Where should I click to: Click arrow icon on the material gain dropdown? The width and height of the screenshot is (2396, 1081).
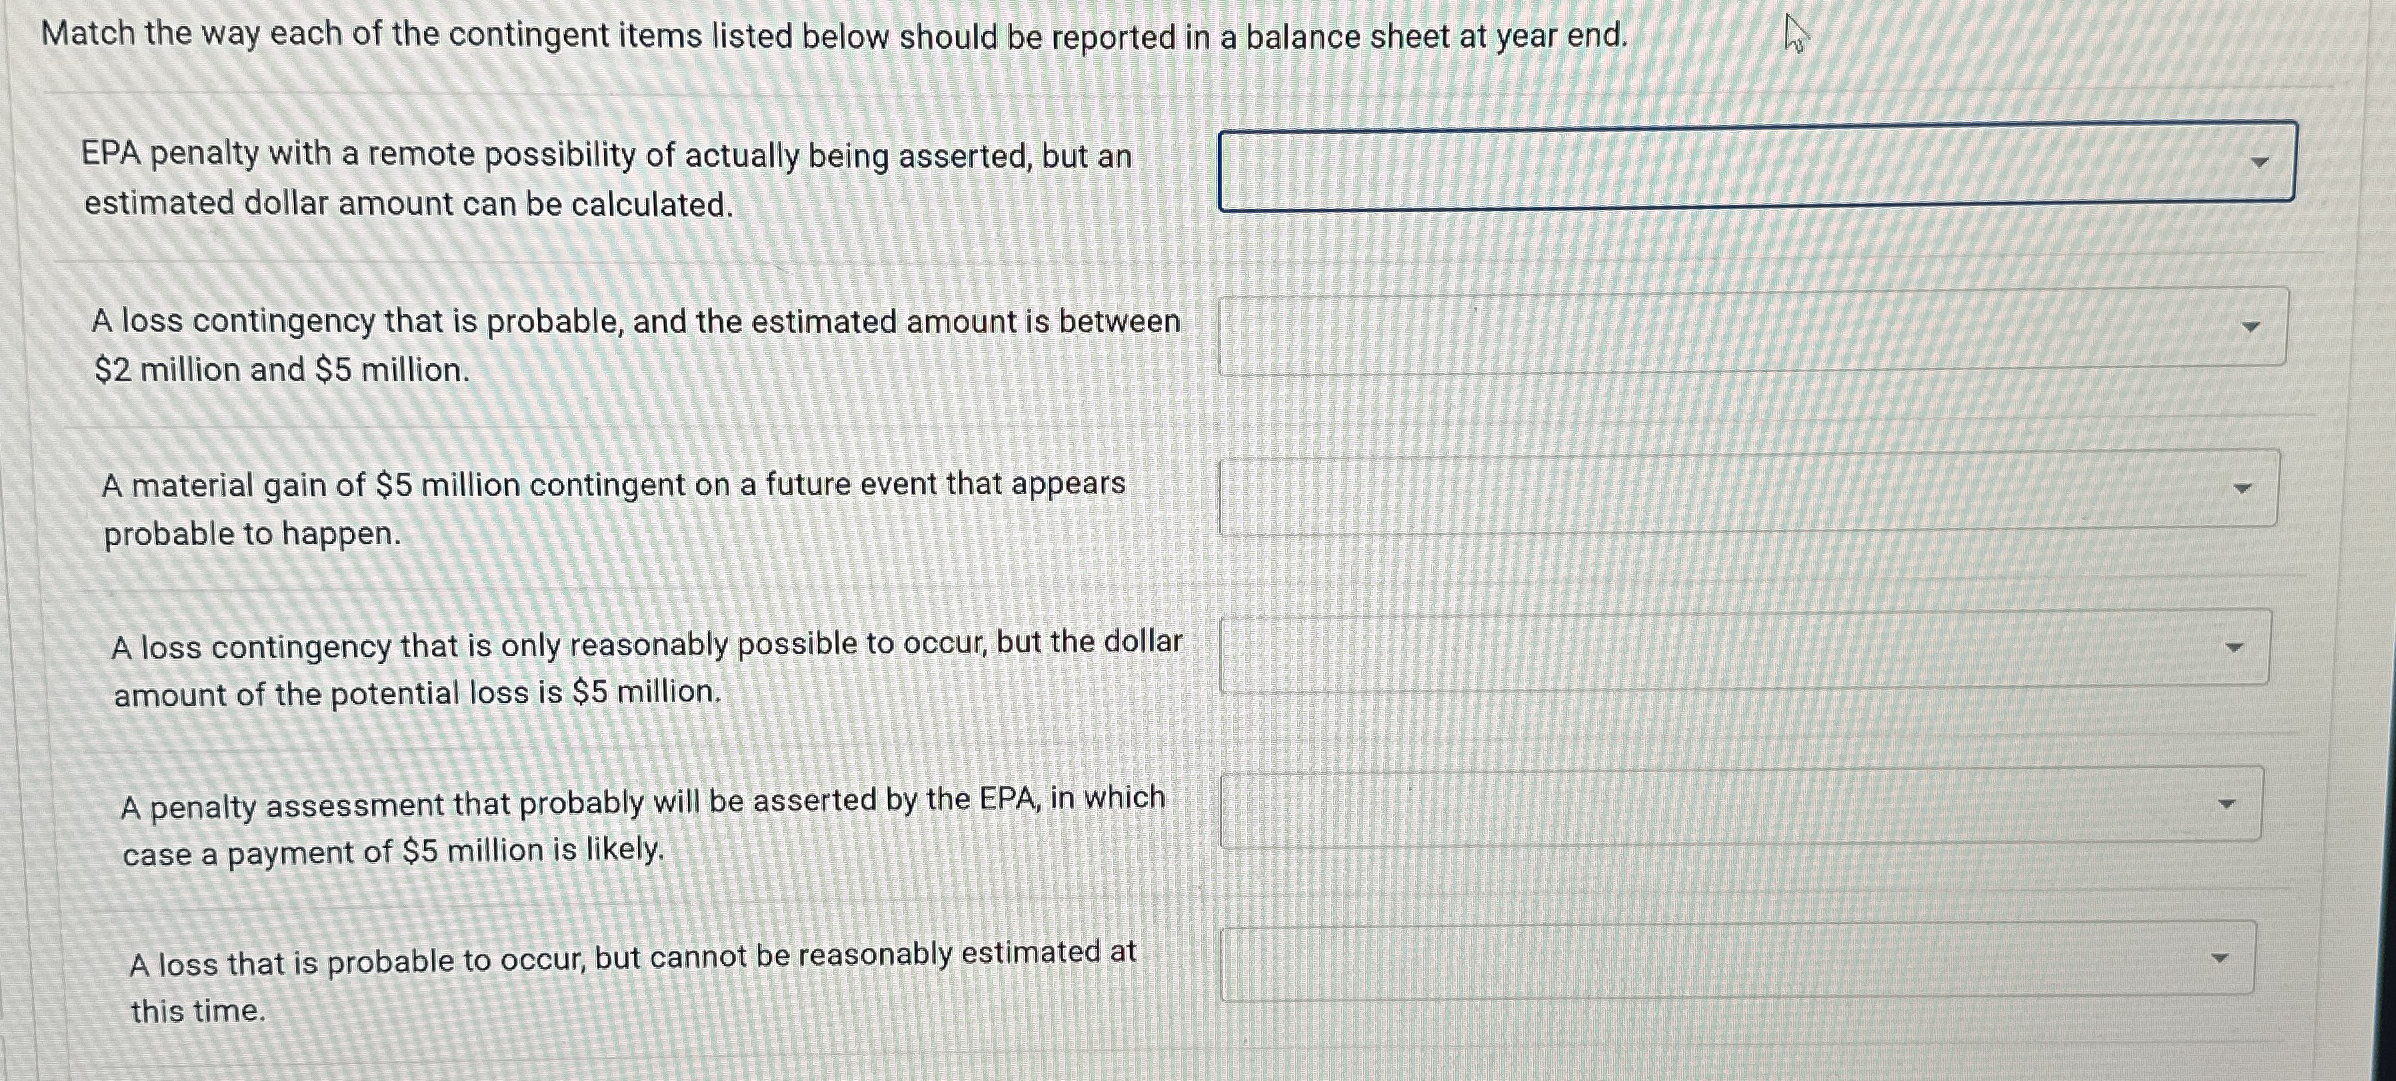click(2243, 488)
